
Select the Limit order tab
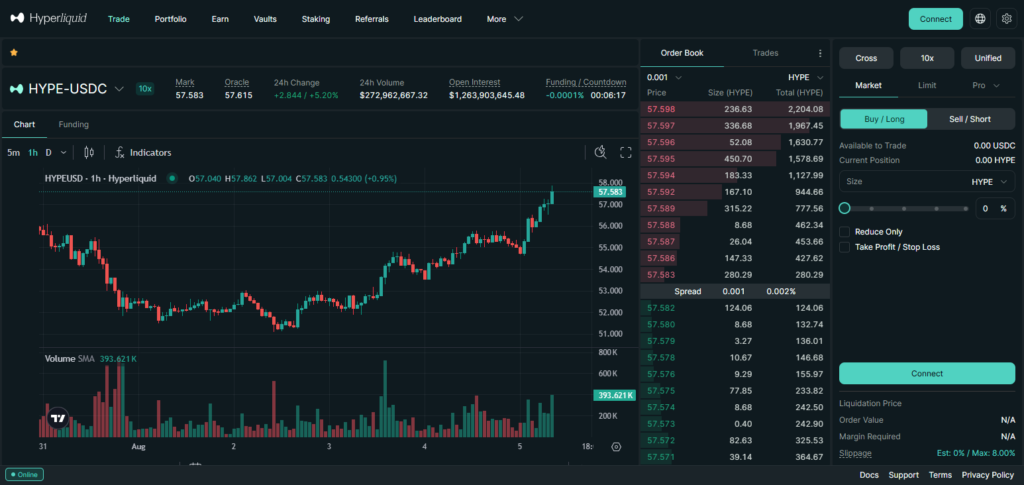click(927, 85)
